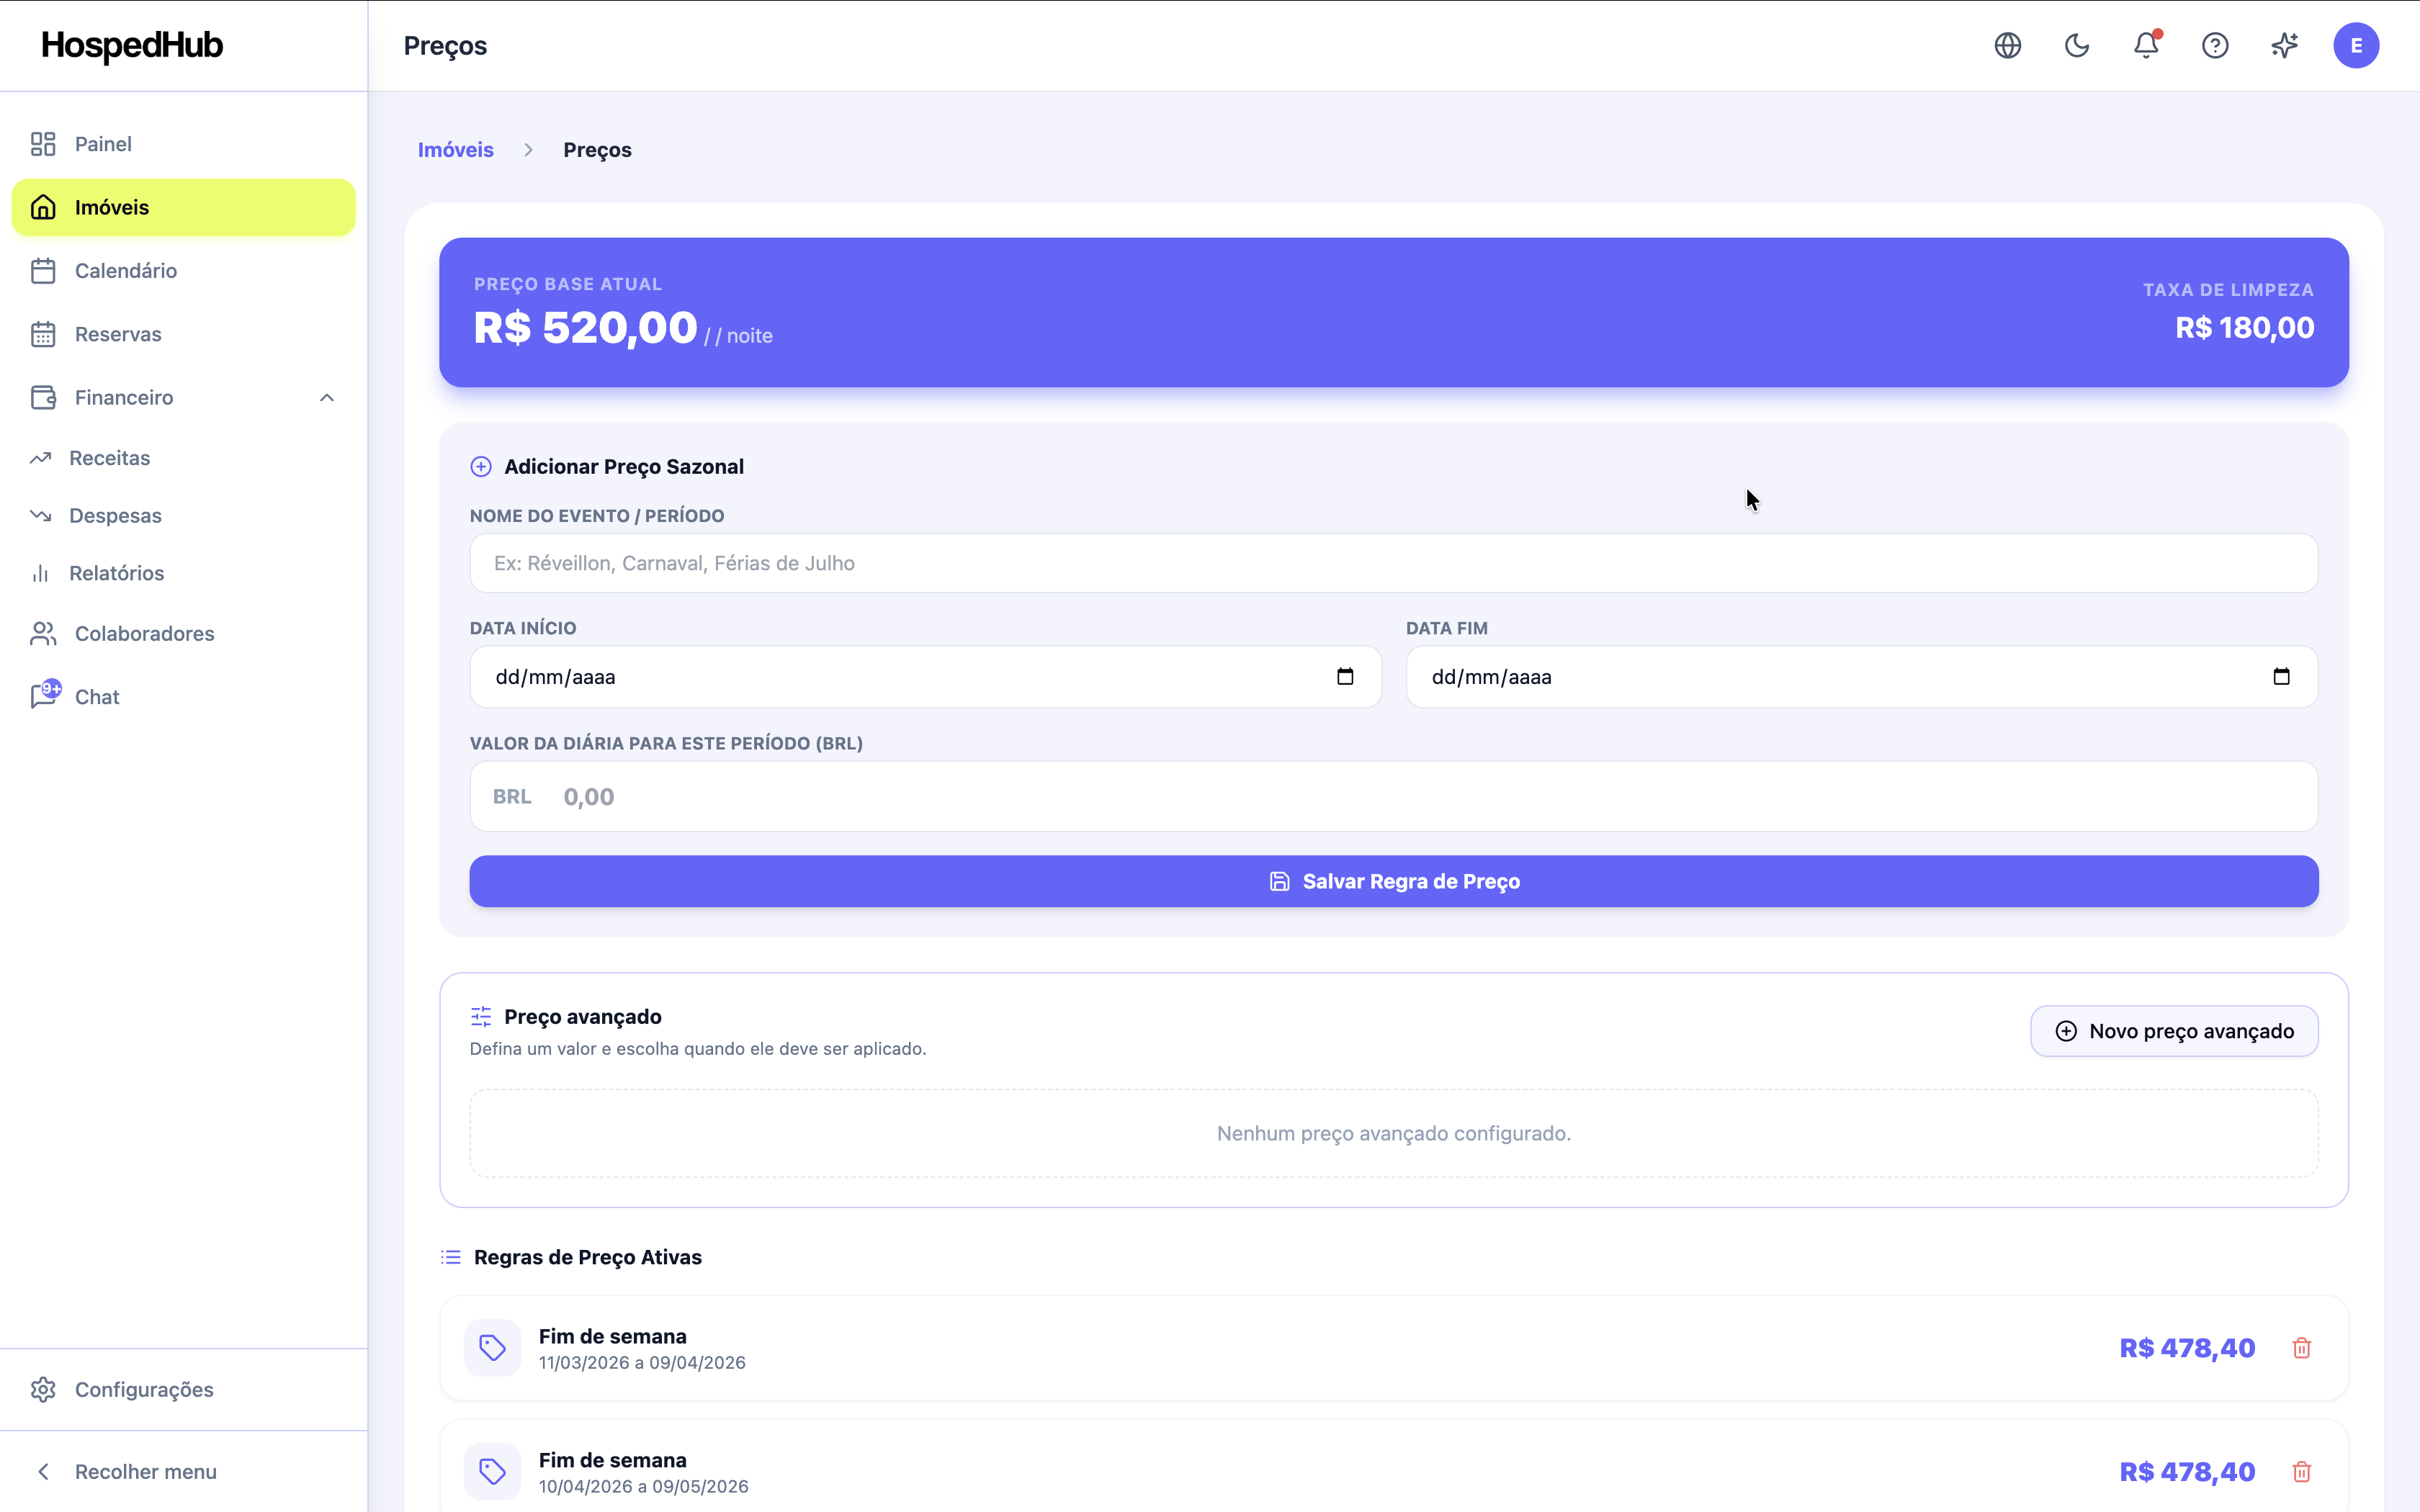This screenshot has height=1512, width=2420.
Task: Open user avatar E menu
Action: (x=2356, y=45)
